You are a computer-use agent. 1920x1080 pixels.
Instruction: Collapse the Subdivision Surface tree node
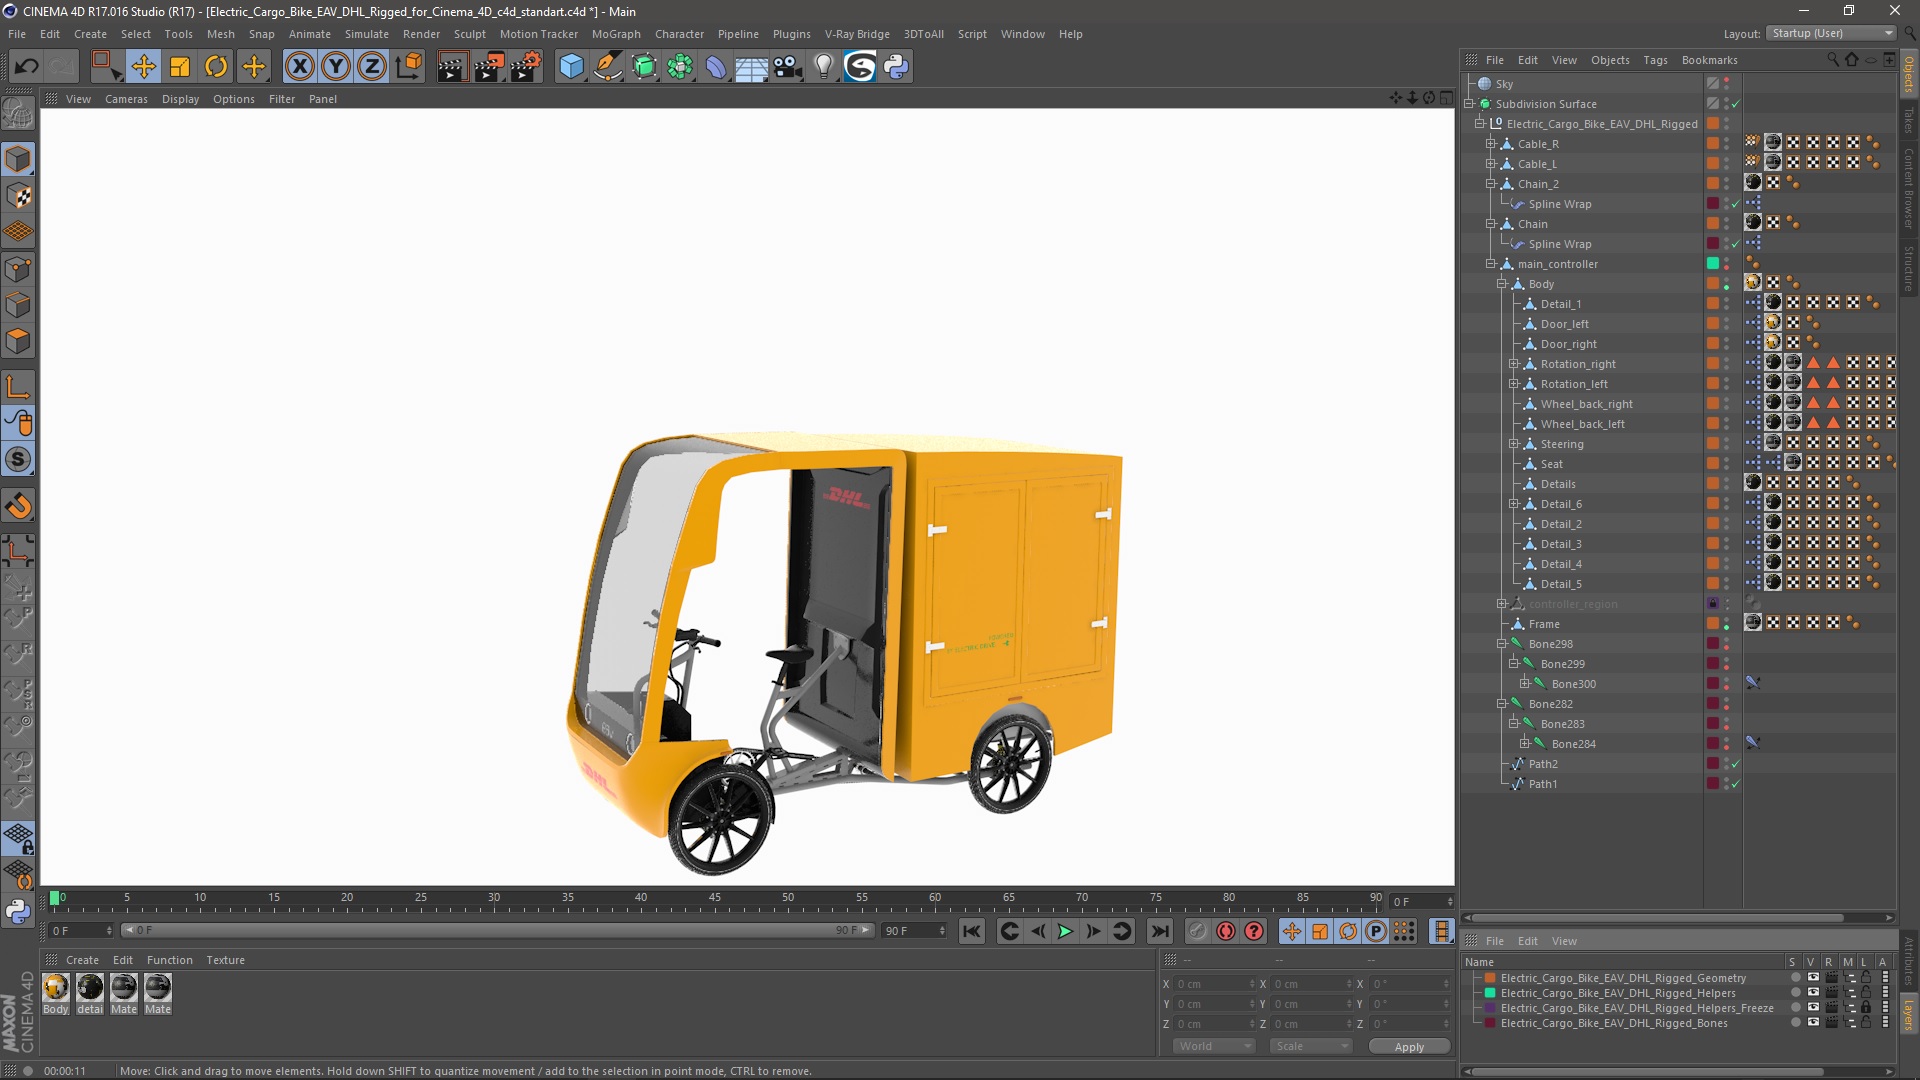tap(1469, 104)
